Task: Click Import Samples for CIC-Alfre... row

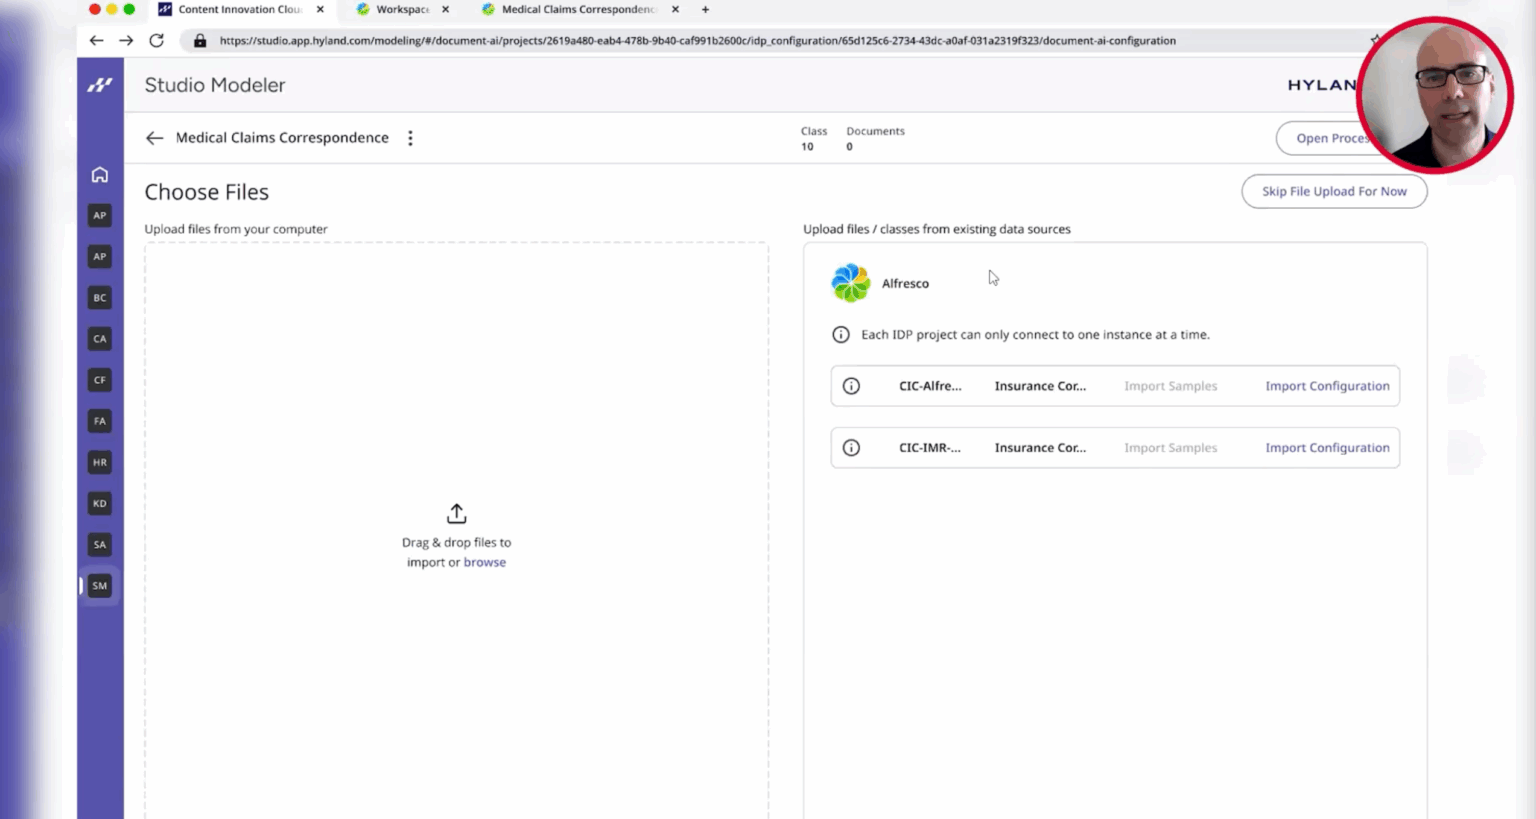Action: 1170,386
